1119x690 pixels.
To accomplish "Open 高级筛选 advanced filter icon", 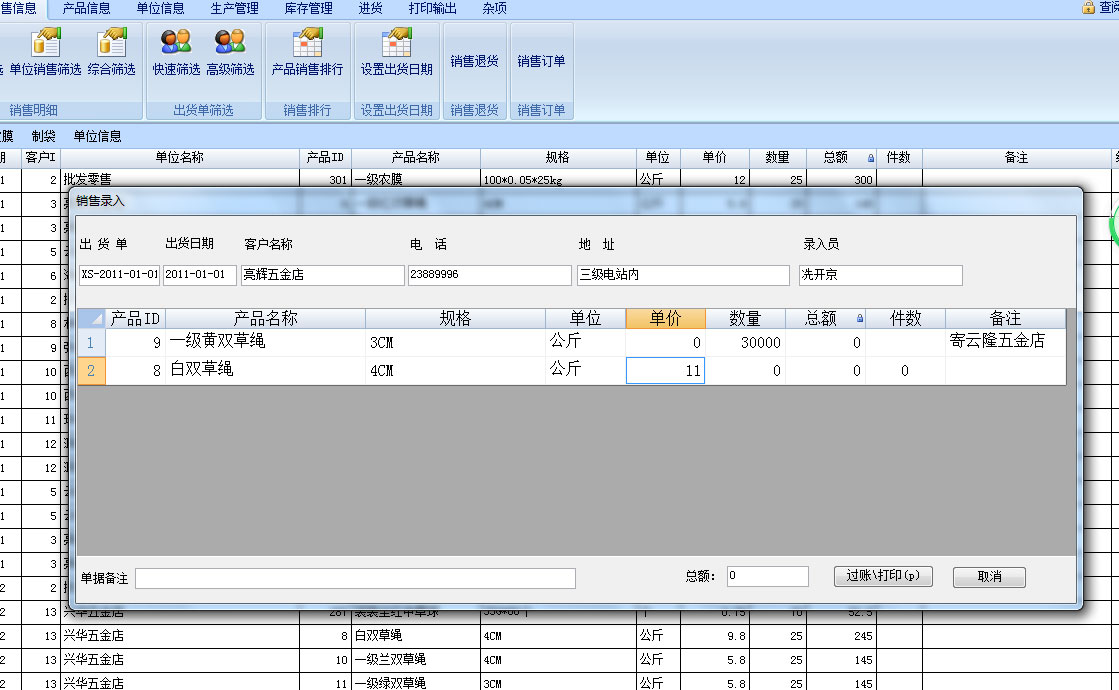I will coord(230,44).
